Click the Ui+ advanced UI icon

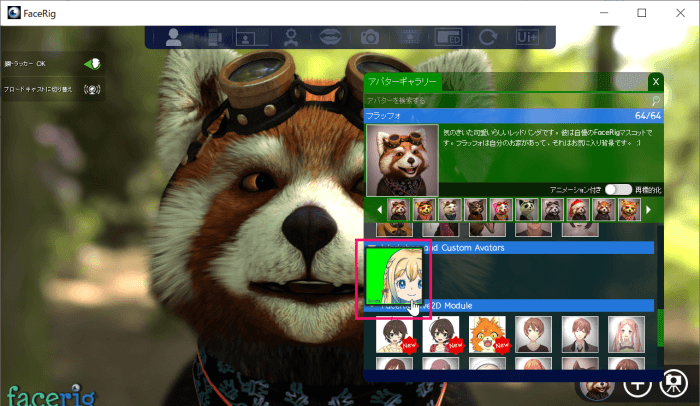527,37
